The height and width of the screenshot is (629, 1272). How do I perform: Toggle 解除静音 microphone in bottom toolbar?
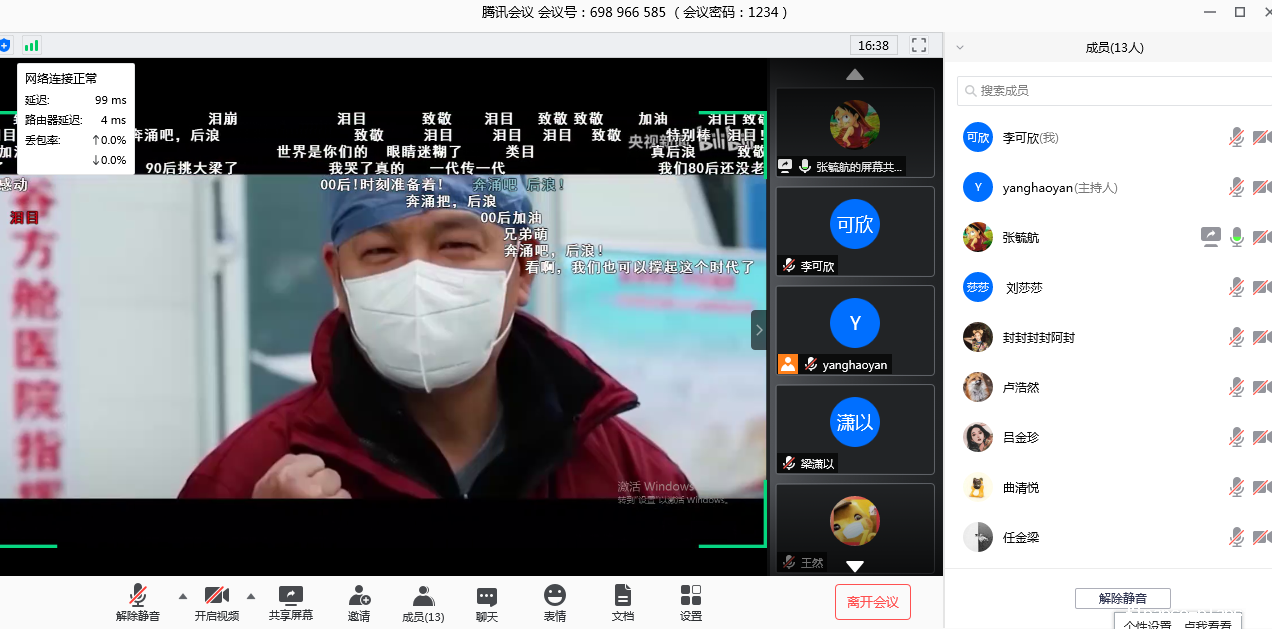138,596
